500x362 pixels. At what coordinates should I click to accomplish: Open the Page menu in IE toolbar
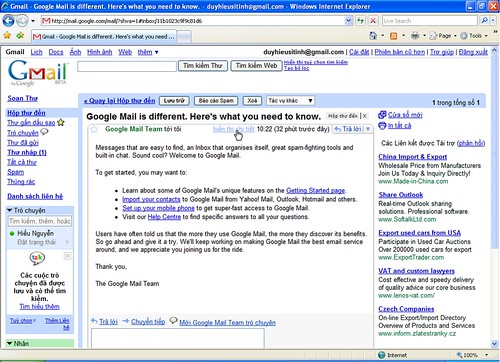pos(443,36)
